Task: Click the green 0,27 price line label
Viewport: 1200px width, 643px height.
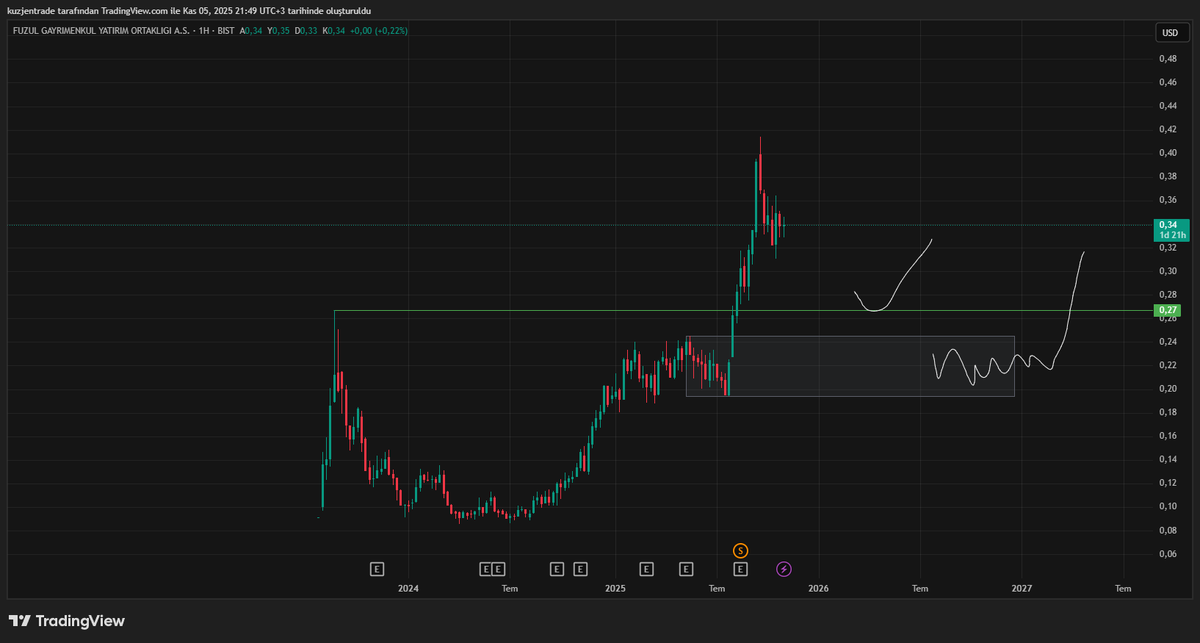Action: pos(1167,310)
